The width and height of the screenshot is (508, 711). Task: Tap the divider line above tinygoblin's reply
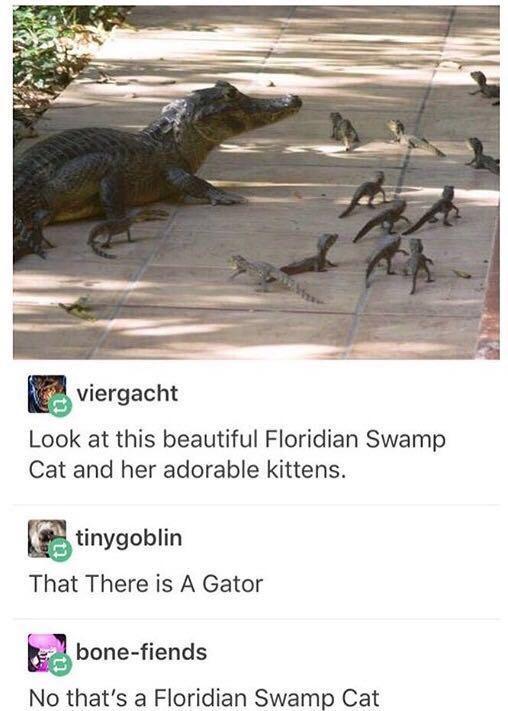click(x=256, y=504)
